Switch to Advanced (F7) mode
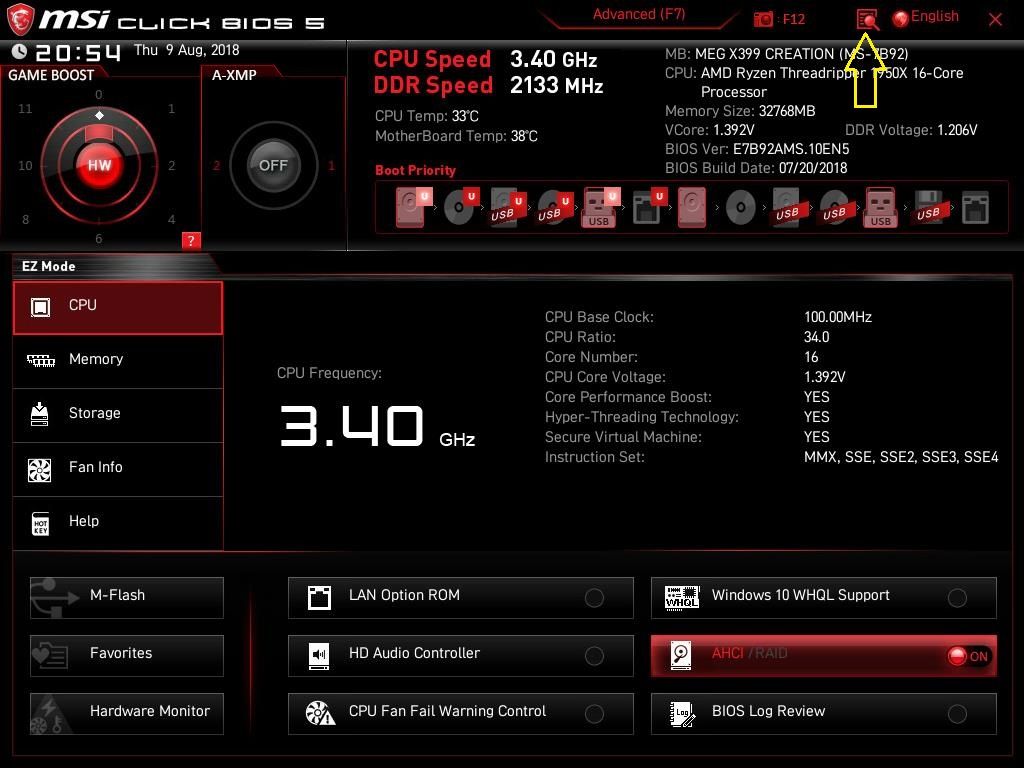 coord(639,14)
